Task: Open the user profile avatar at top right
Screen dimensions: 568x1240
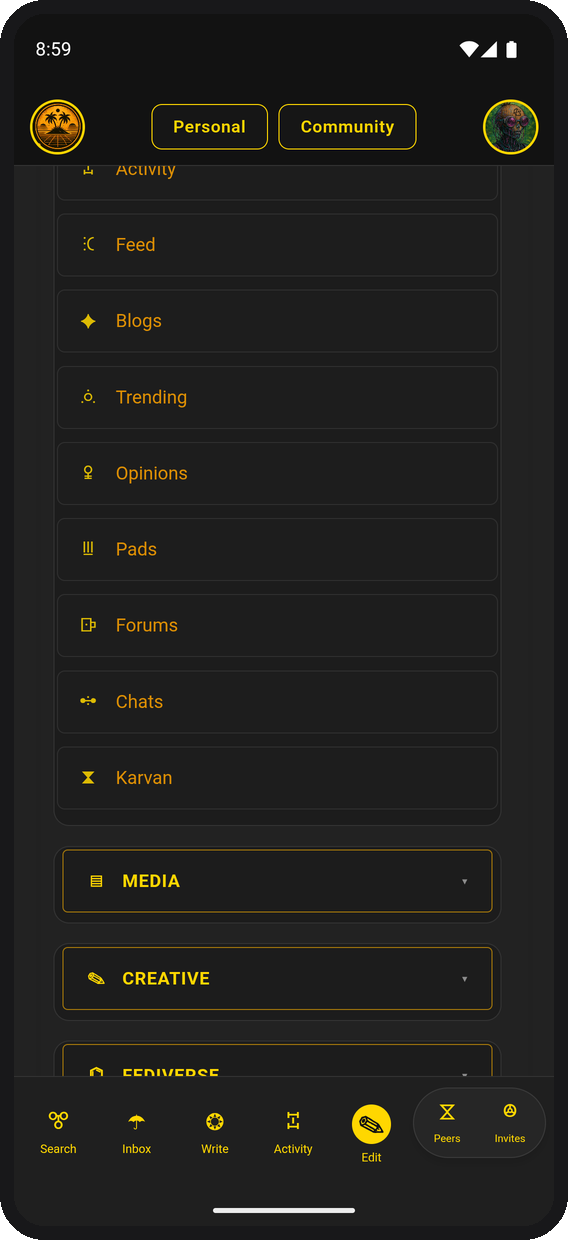Action: pyautogui.click(x=511, y=127)
